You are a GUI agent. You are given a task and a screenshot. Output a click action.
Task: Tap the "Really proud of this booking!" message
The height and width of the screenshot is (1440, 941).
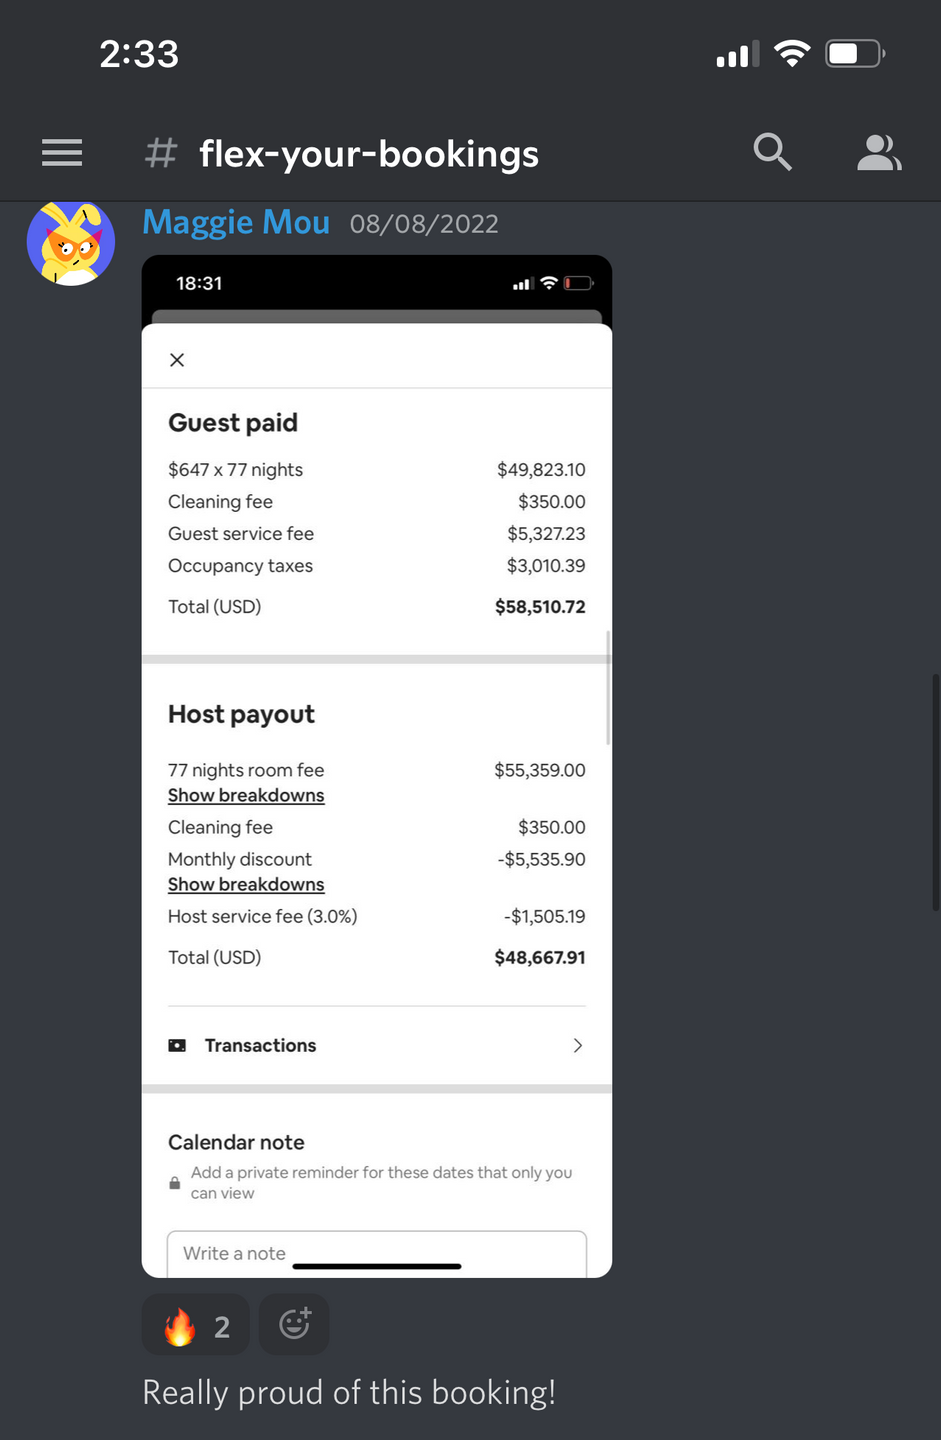tap(349, 1393)
